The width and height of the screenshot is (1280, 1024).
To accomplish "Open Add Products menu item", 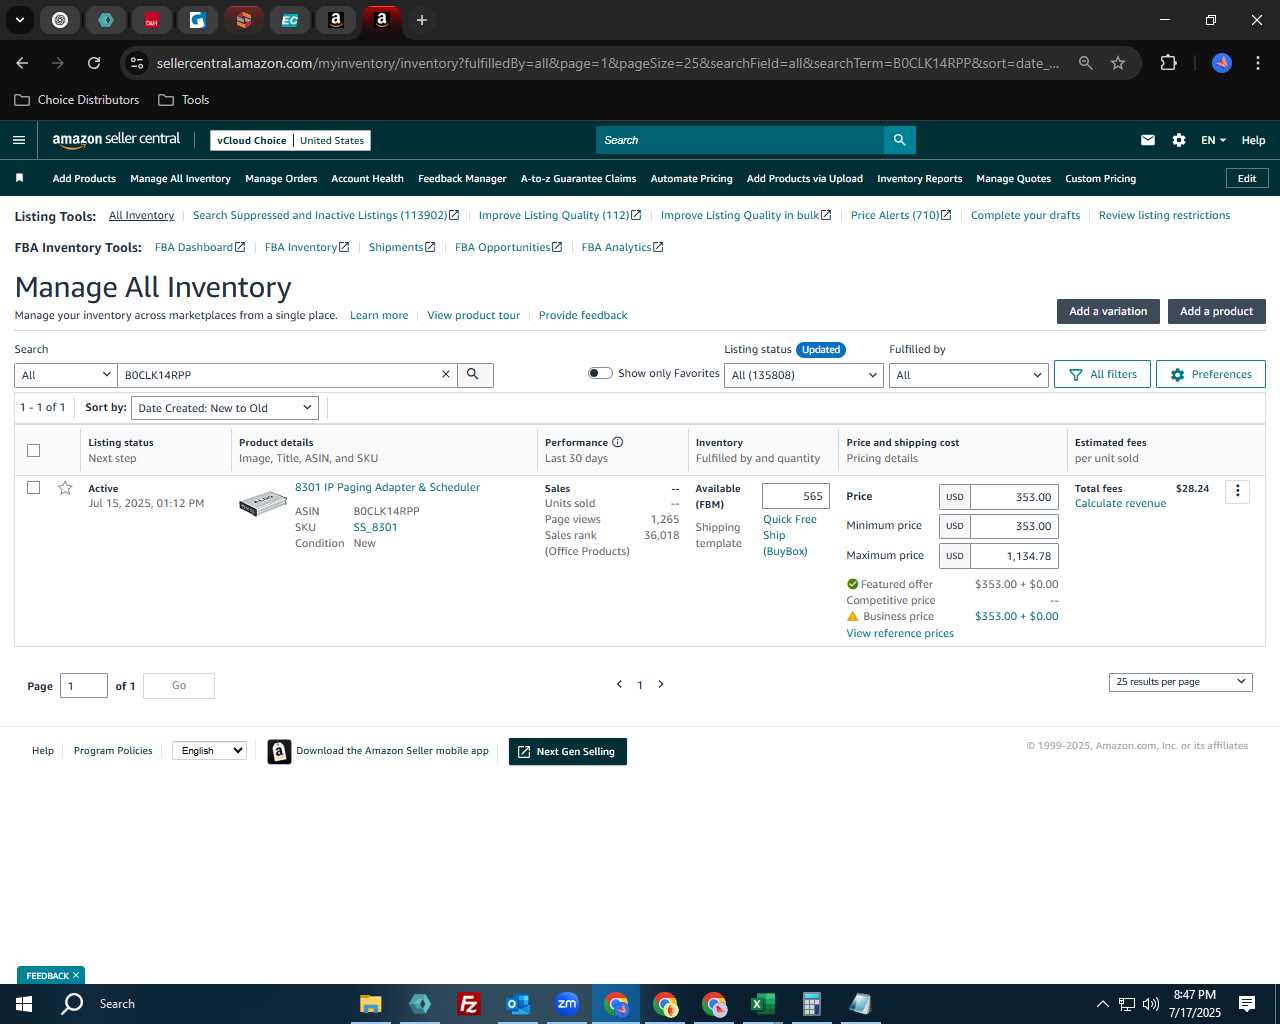I will 84,178.
